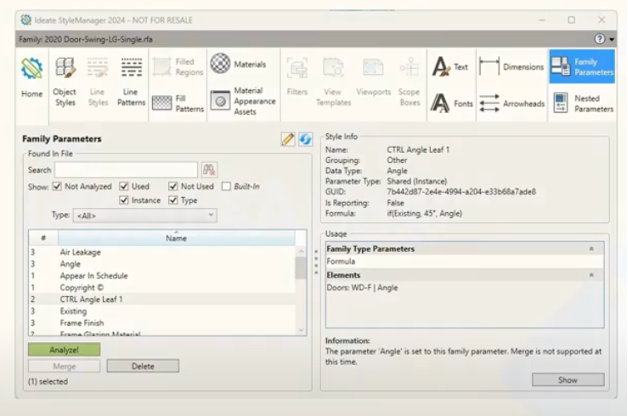Select Filters tool icon

297,67
